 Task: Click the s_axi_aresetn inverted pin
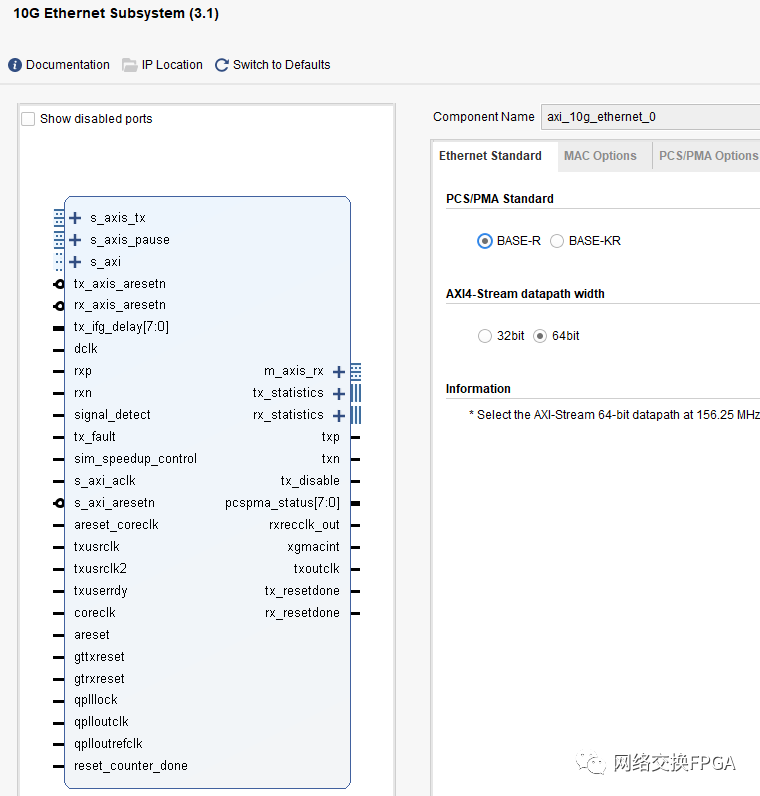coord(59,503)
